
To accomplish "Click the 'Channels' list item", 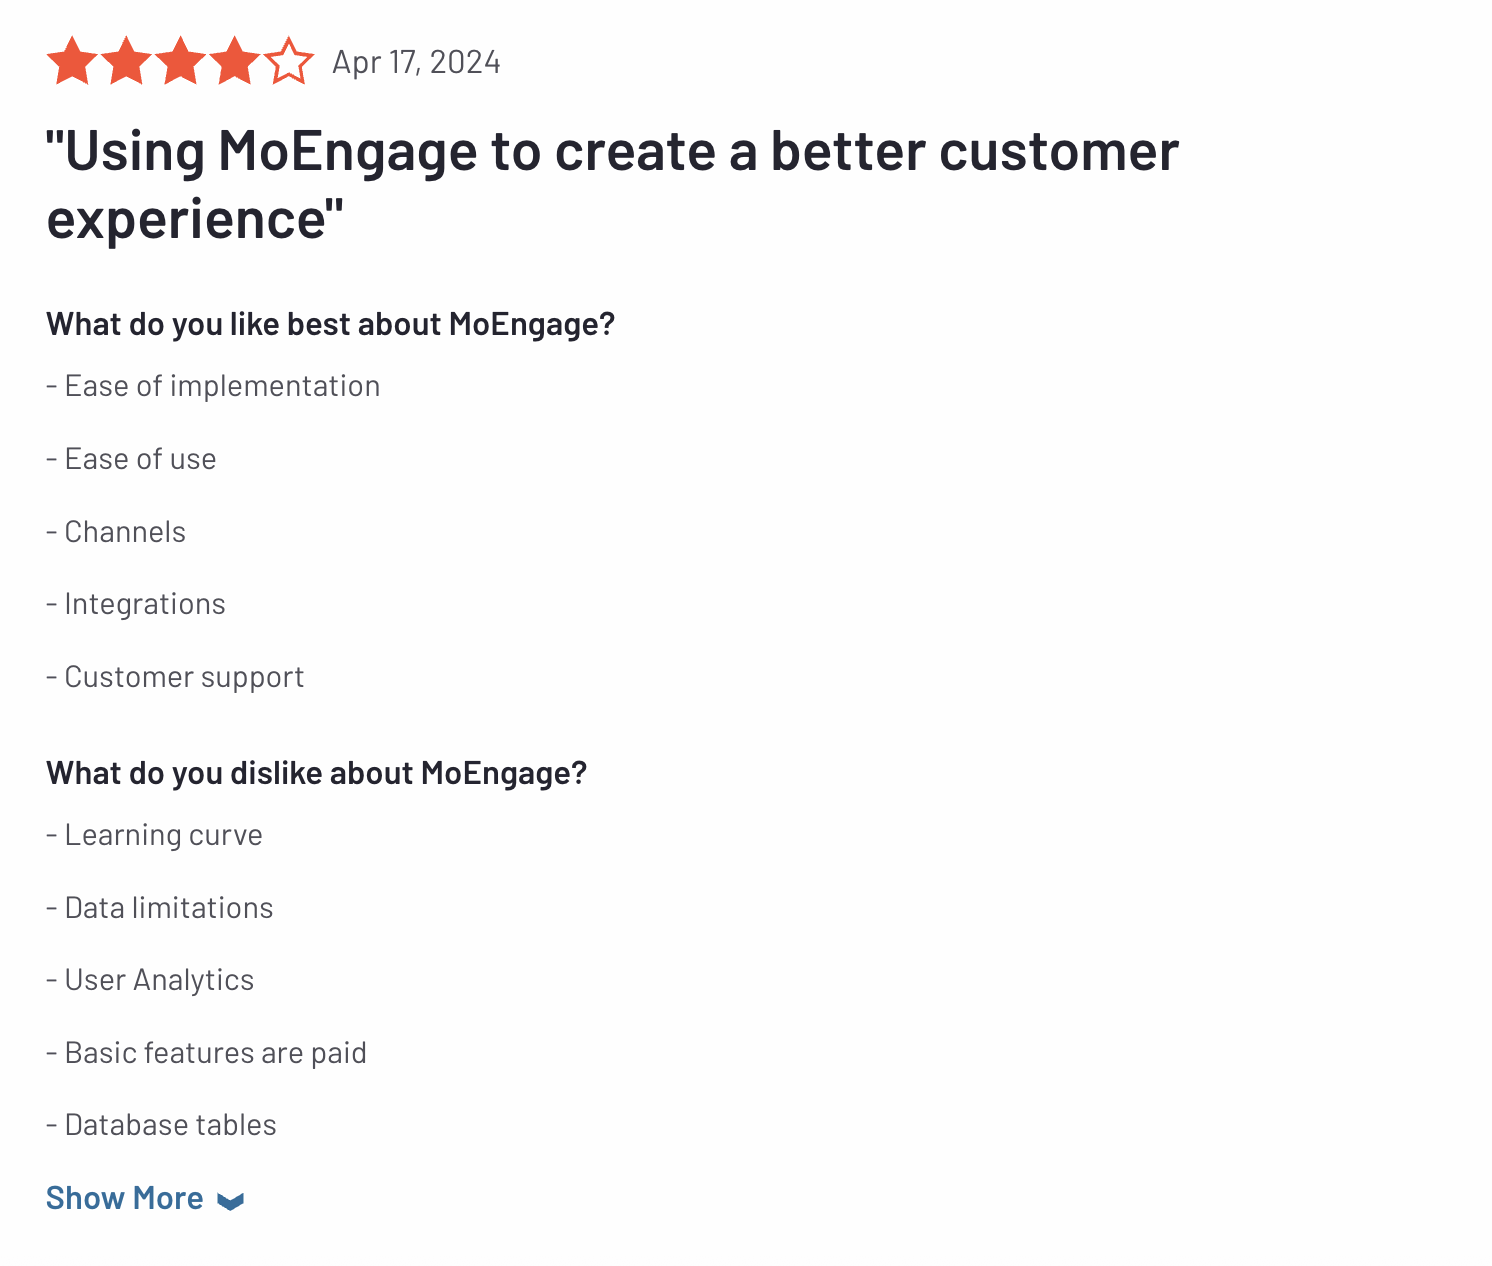I will point(116,532).
